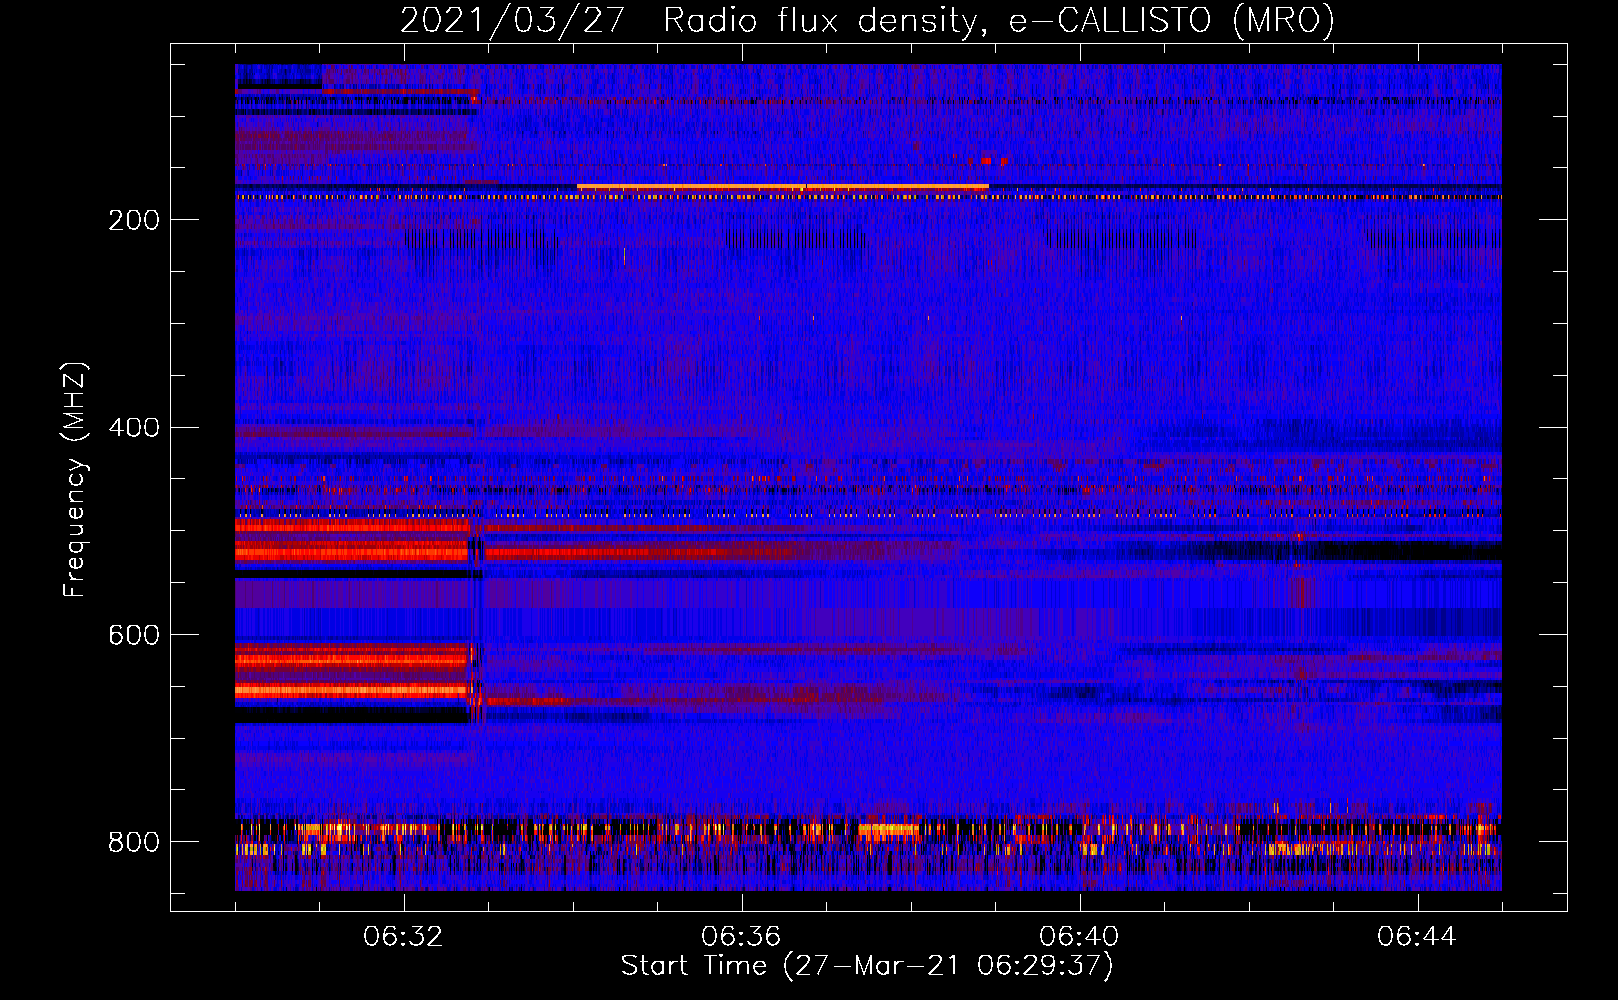1618x1000 pixels.
Task: Click the 06:40 time tick label
Action: point(1079,937)
